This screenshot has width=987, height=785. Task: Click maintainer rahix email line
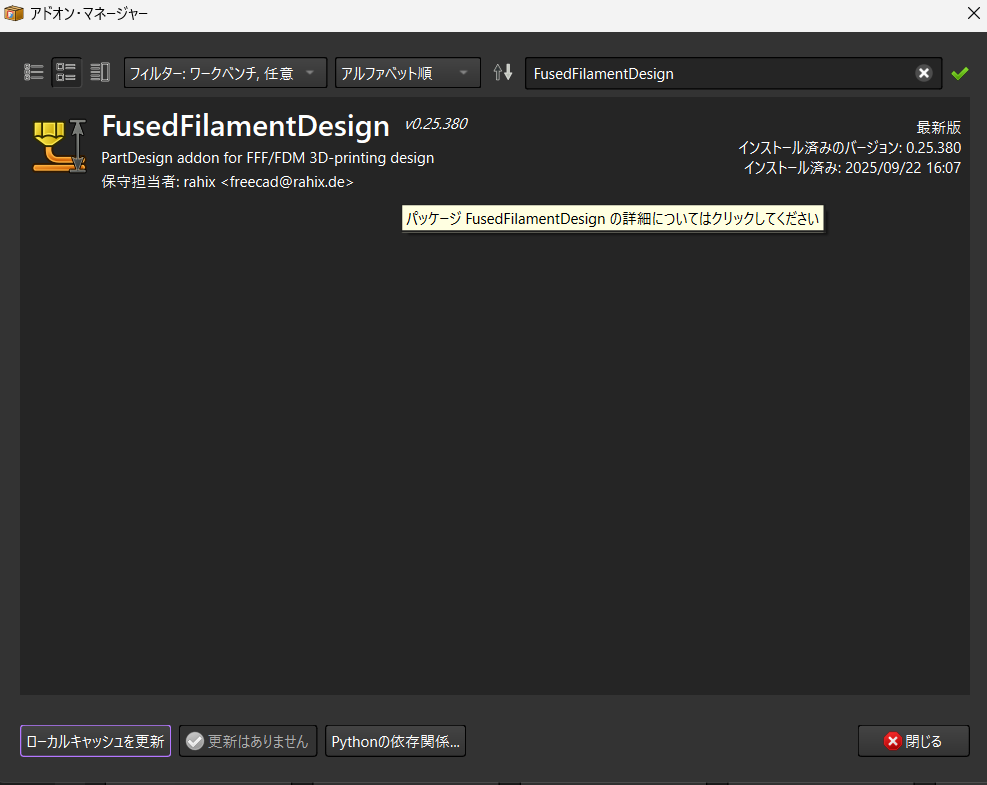(x=227, y=182)
